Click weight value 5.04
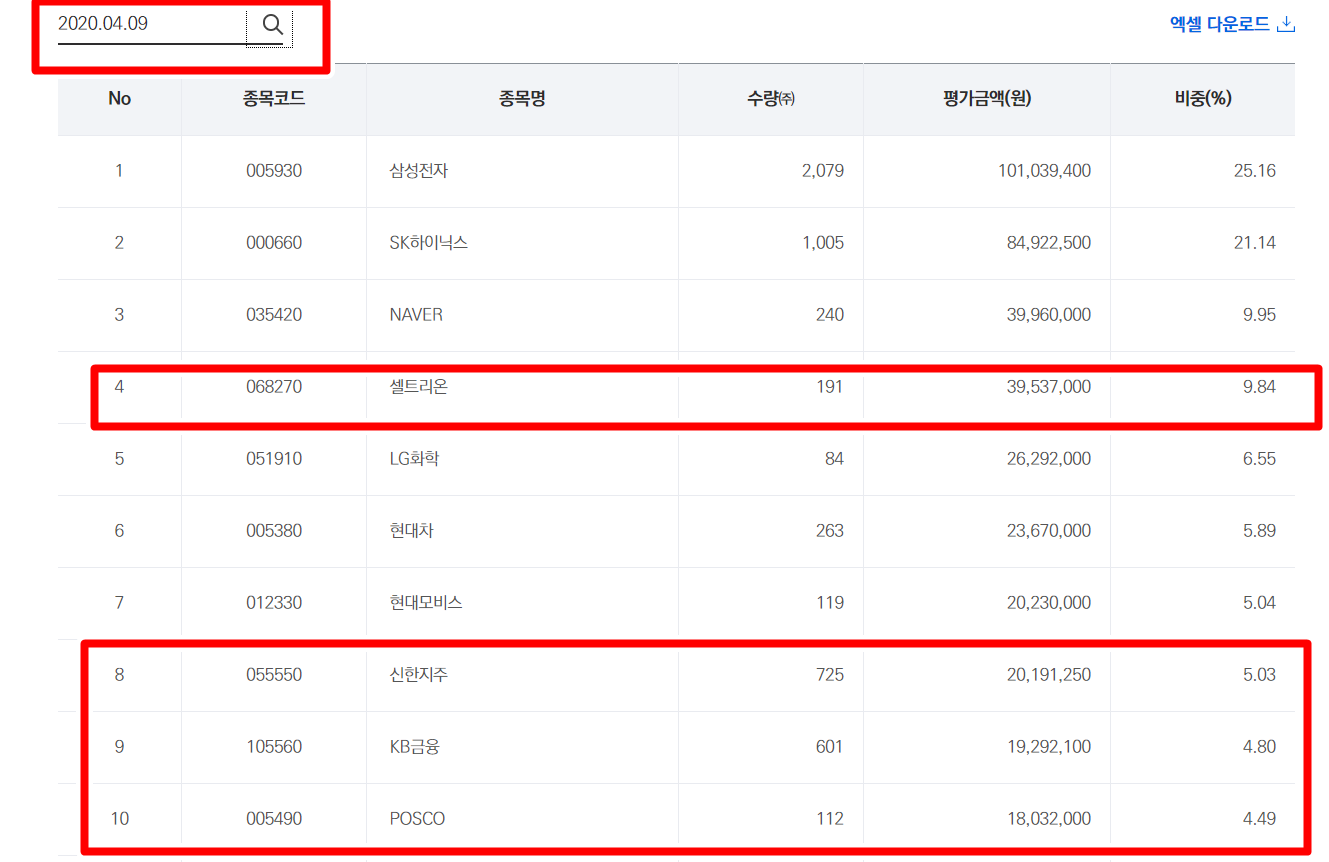1329x862 pixels. click(x=1259, y=603)
